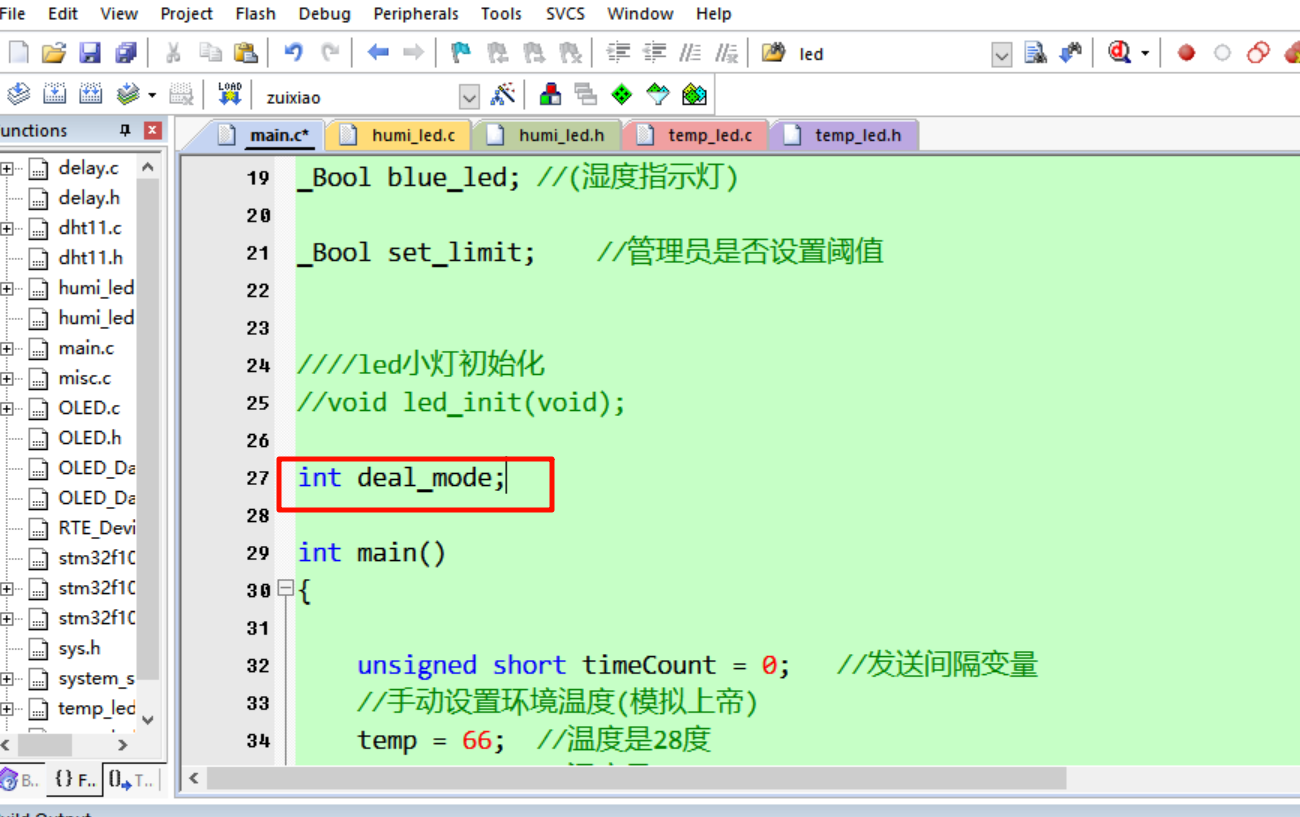Toggle enable breakpoint with the hollow circle icon
The image size is (1300, 817).
pyautogui.click(x=1222, y=53)
